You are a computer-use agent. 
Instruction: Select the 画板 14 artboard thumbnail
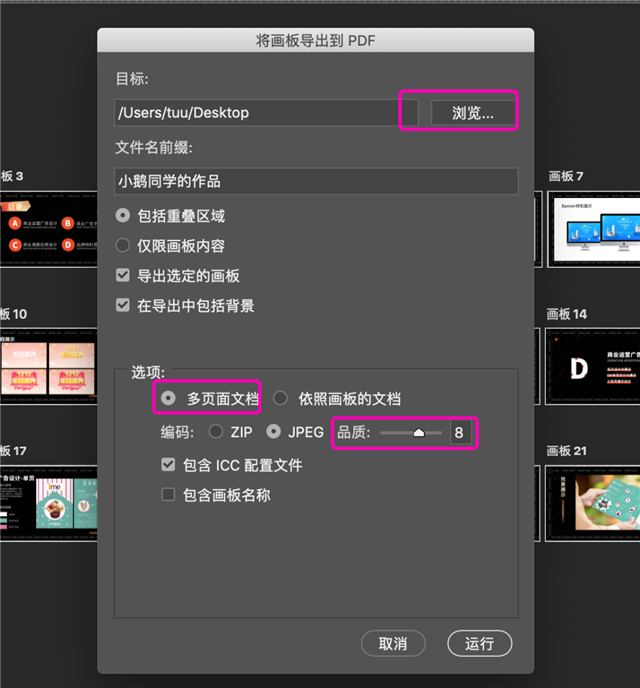[592, 366]
